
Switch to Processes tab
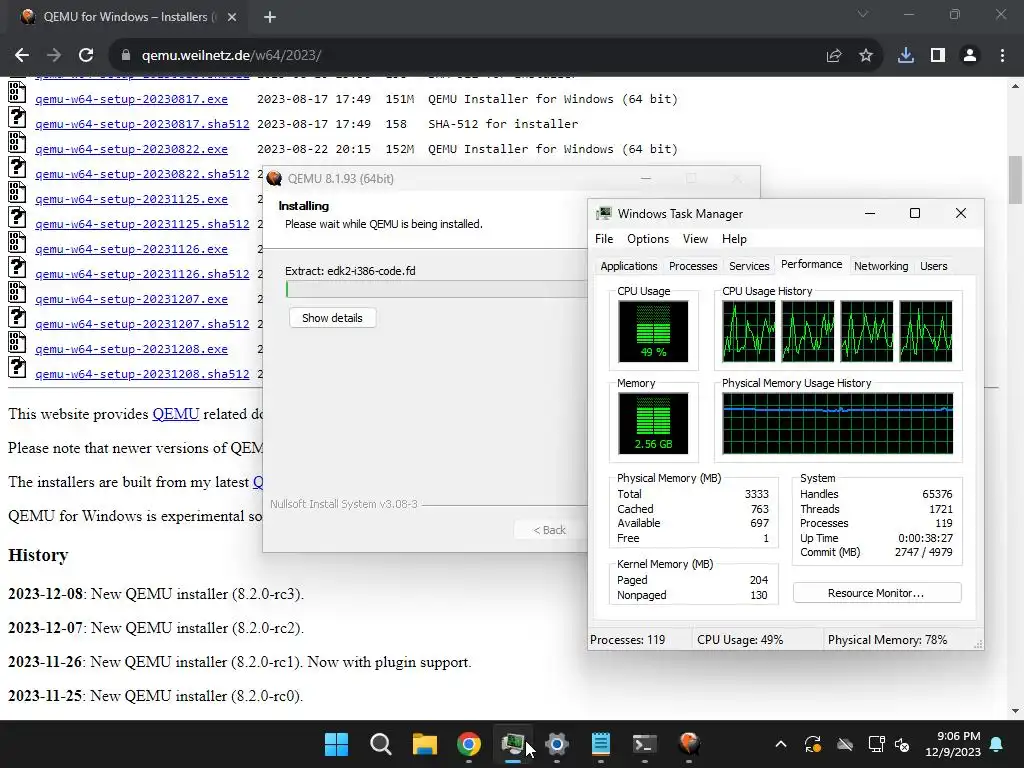click(x=693, y=266)
